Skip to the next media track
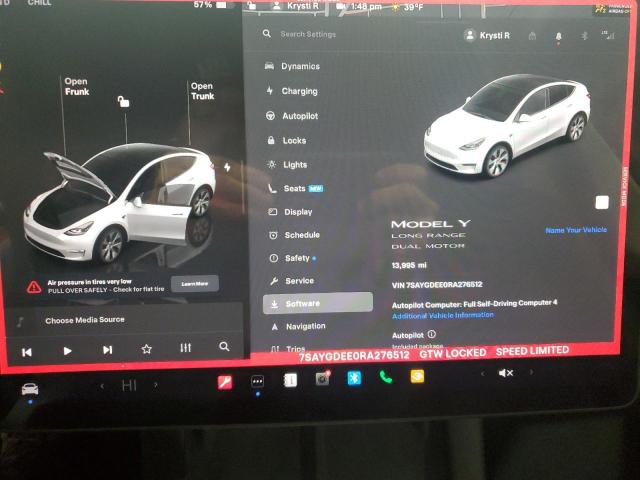This screenshot has width=640, height=480. point(107,350)
